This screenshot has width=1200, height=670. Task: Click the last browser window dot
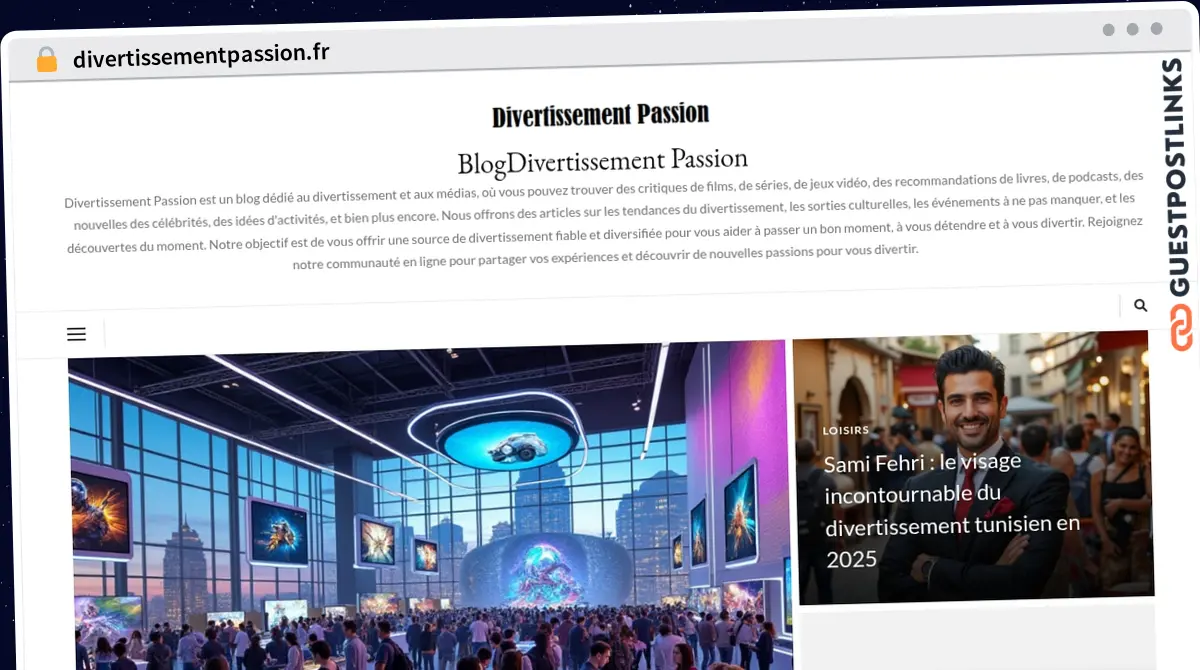click(1156, 29)
